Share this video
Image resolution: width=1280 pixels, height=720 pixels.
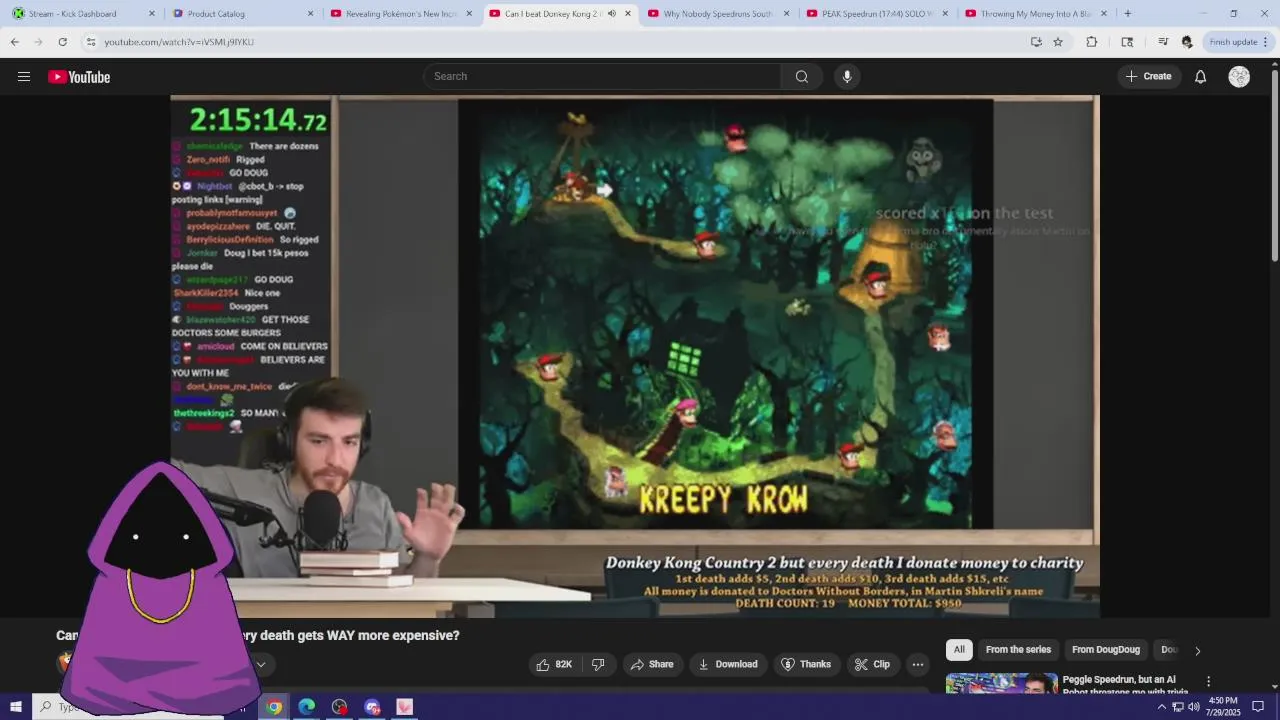click(x=651, y=664)
